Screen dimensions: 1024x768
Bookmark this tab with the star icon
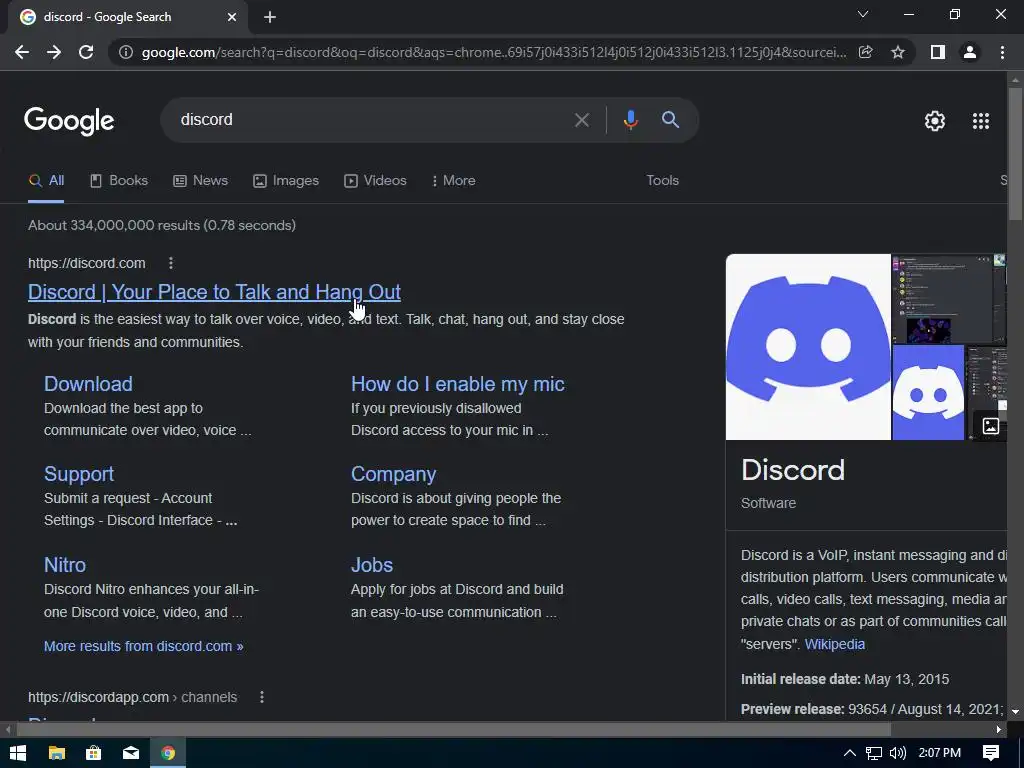[898, 52]
